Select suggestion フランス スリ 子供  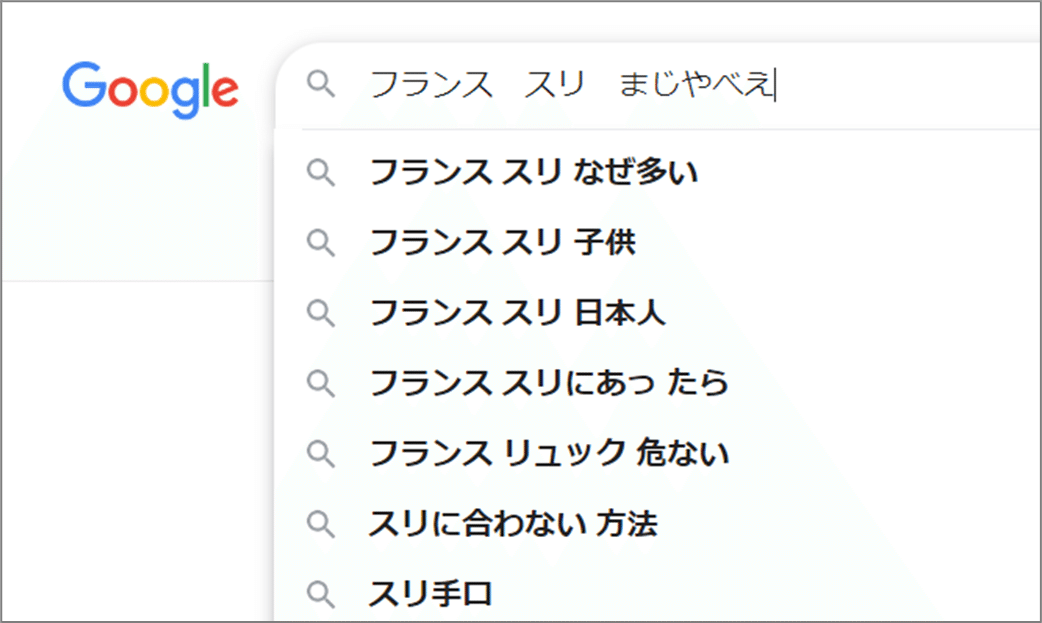503,243
